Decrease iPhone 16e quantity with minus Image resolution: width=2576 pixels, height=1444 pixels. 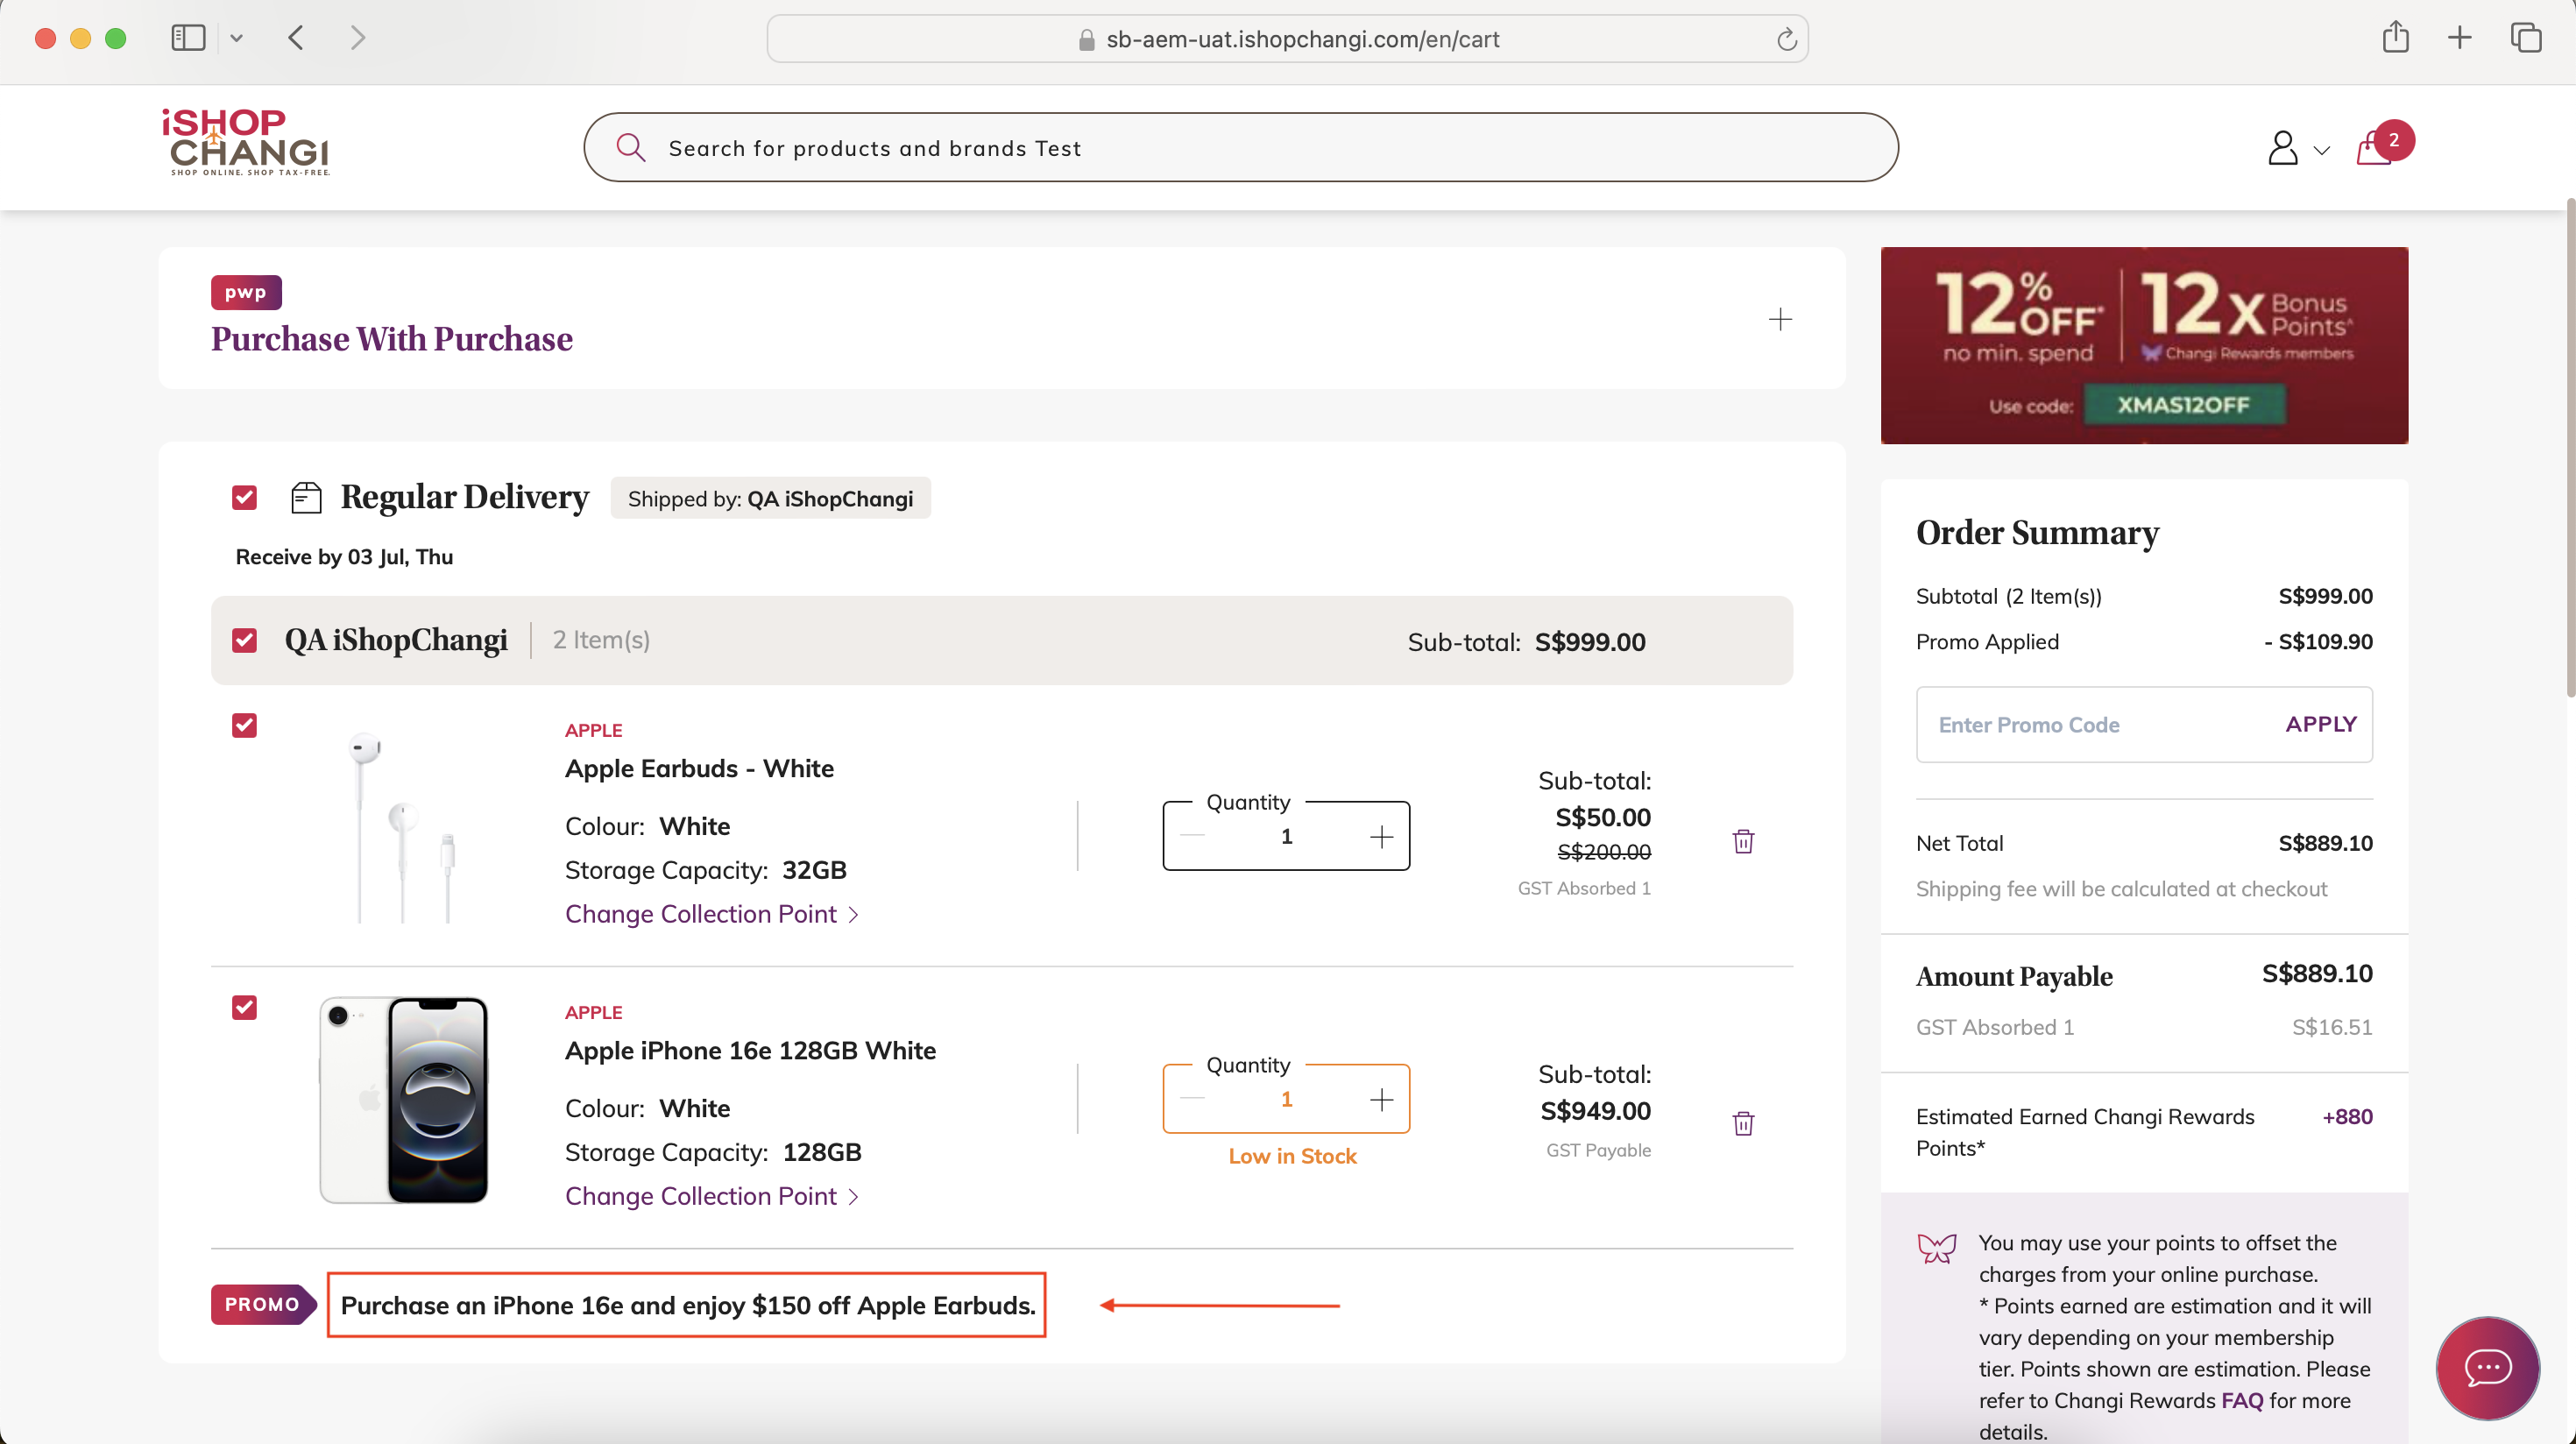click(1192, 1099)
